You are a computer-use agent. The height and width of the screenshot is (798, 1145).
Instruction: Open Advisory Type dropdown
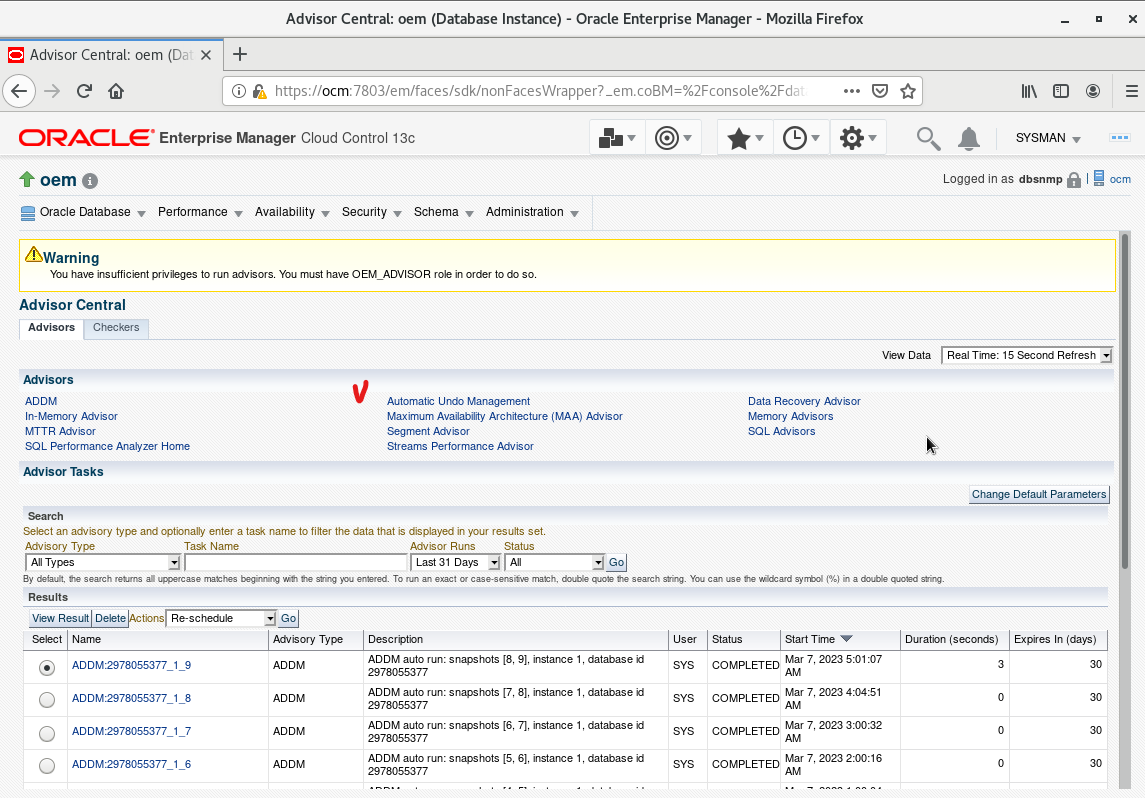102,562
